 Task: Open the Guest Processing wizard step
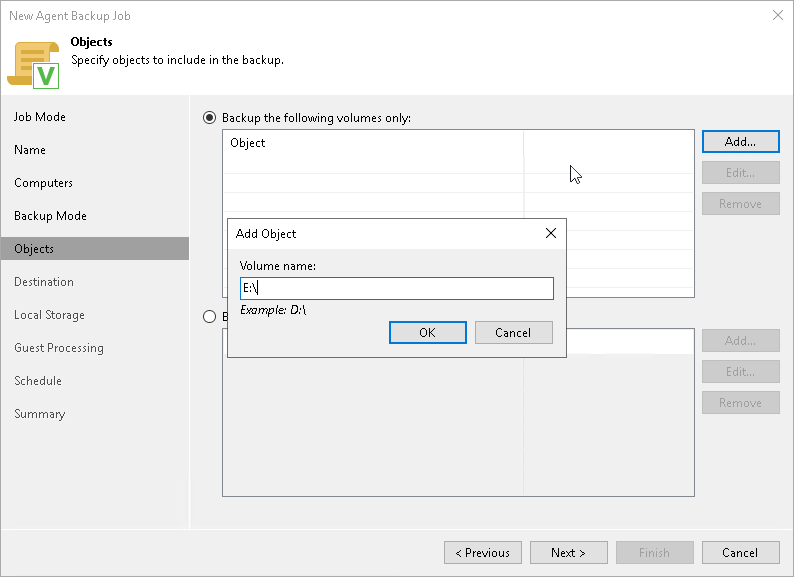(x=59, y=348)
